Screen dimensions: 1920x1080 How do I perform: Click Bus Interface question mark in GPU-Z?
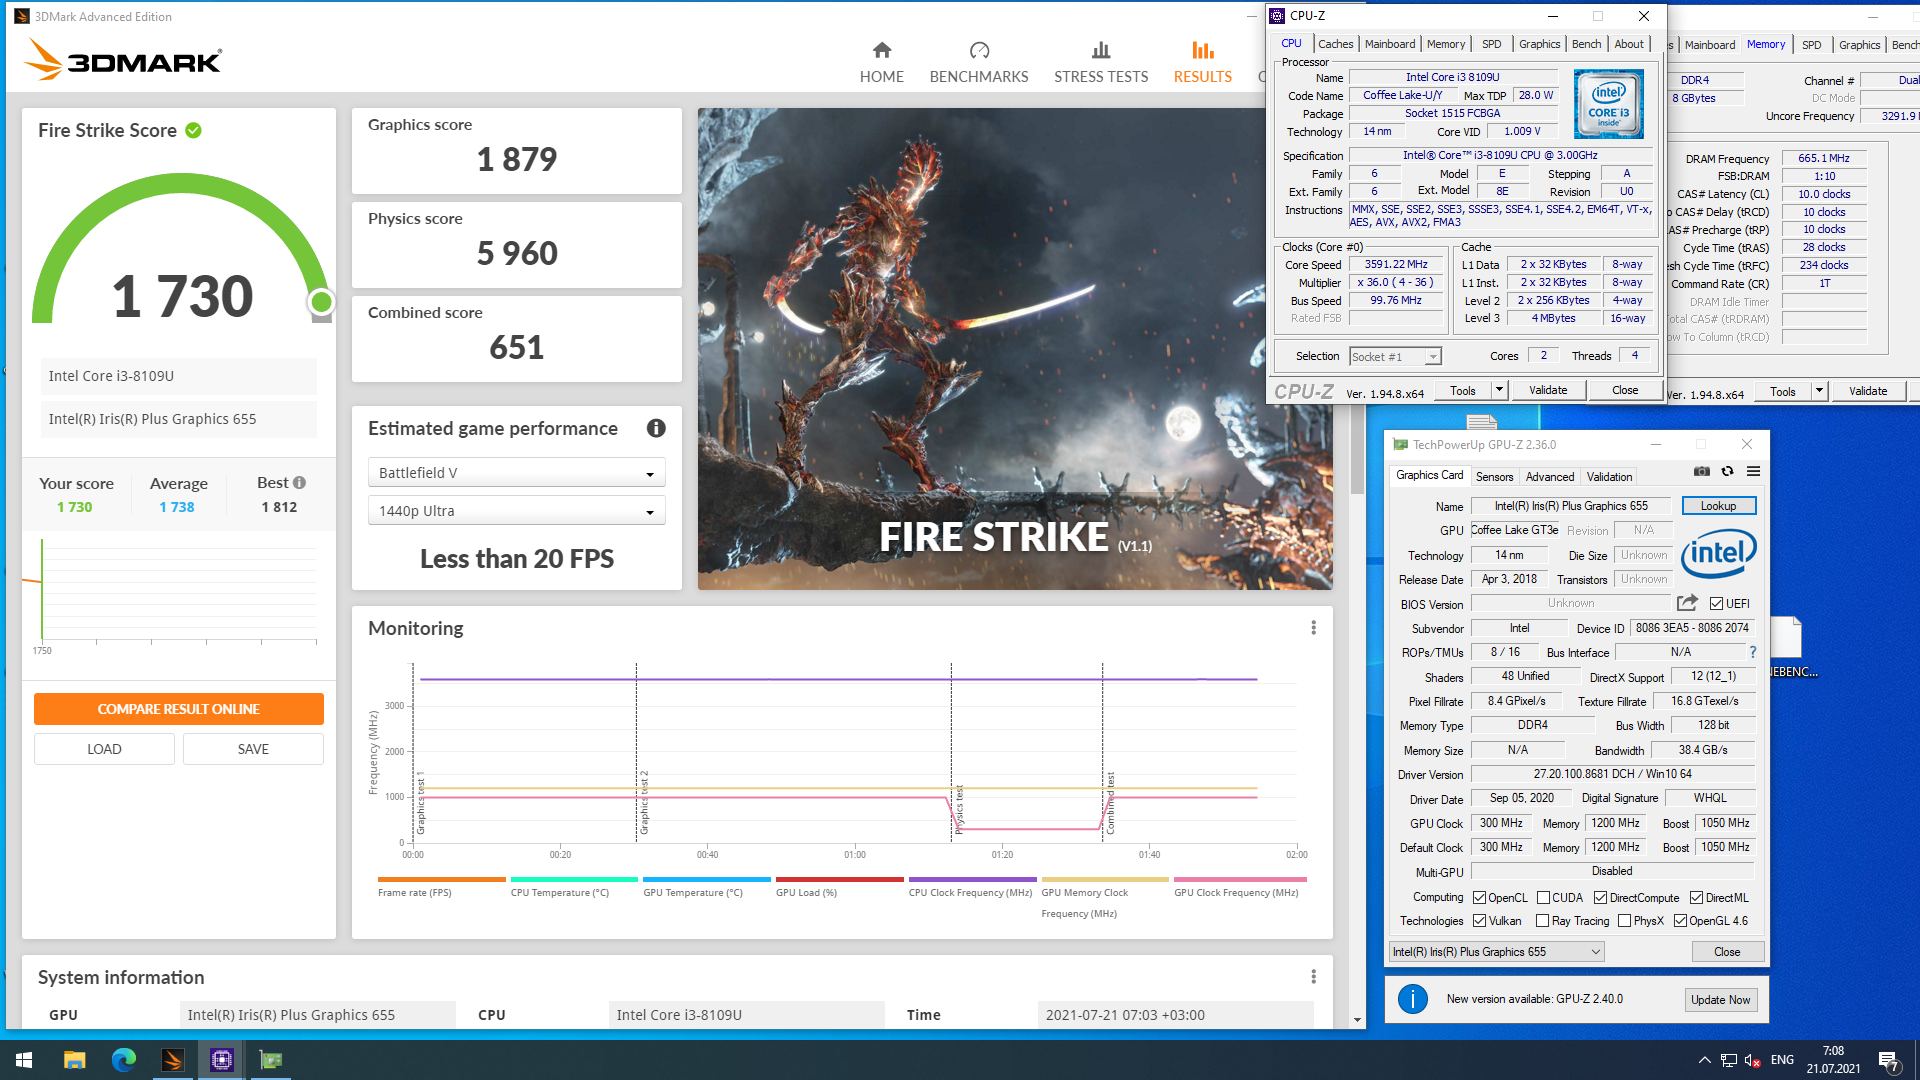point(1752,652)
